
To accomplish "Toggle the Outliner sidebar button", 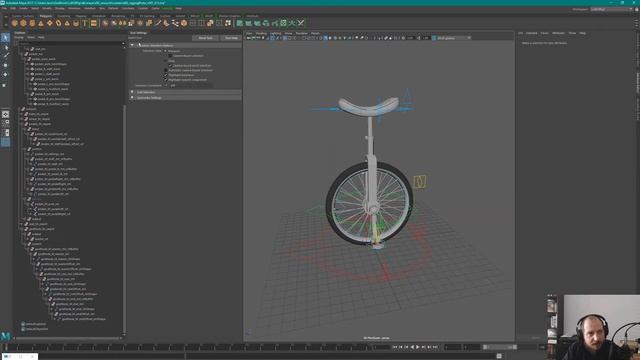I will tap(5, 142).
